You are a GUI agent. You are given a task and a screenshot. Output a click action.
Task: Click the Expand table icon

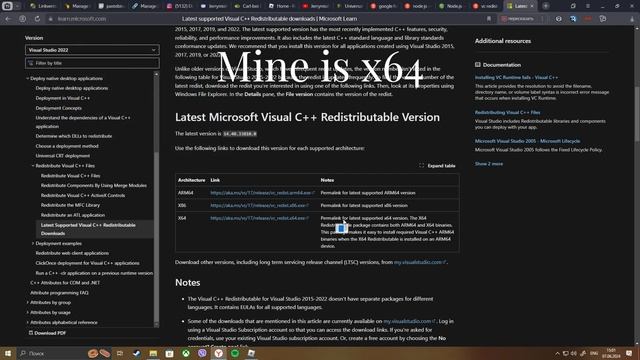click(422, 166)
